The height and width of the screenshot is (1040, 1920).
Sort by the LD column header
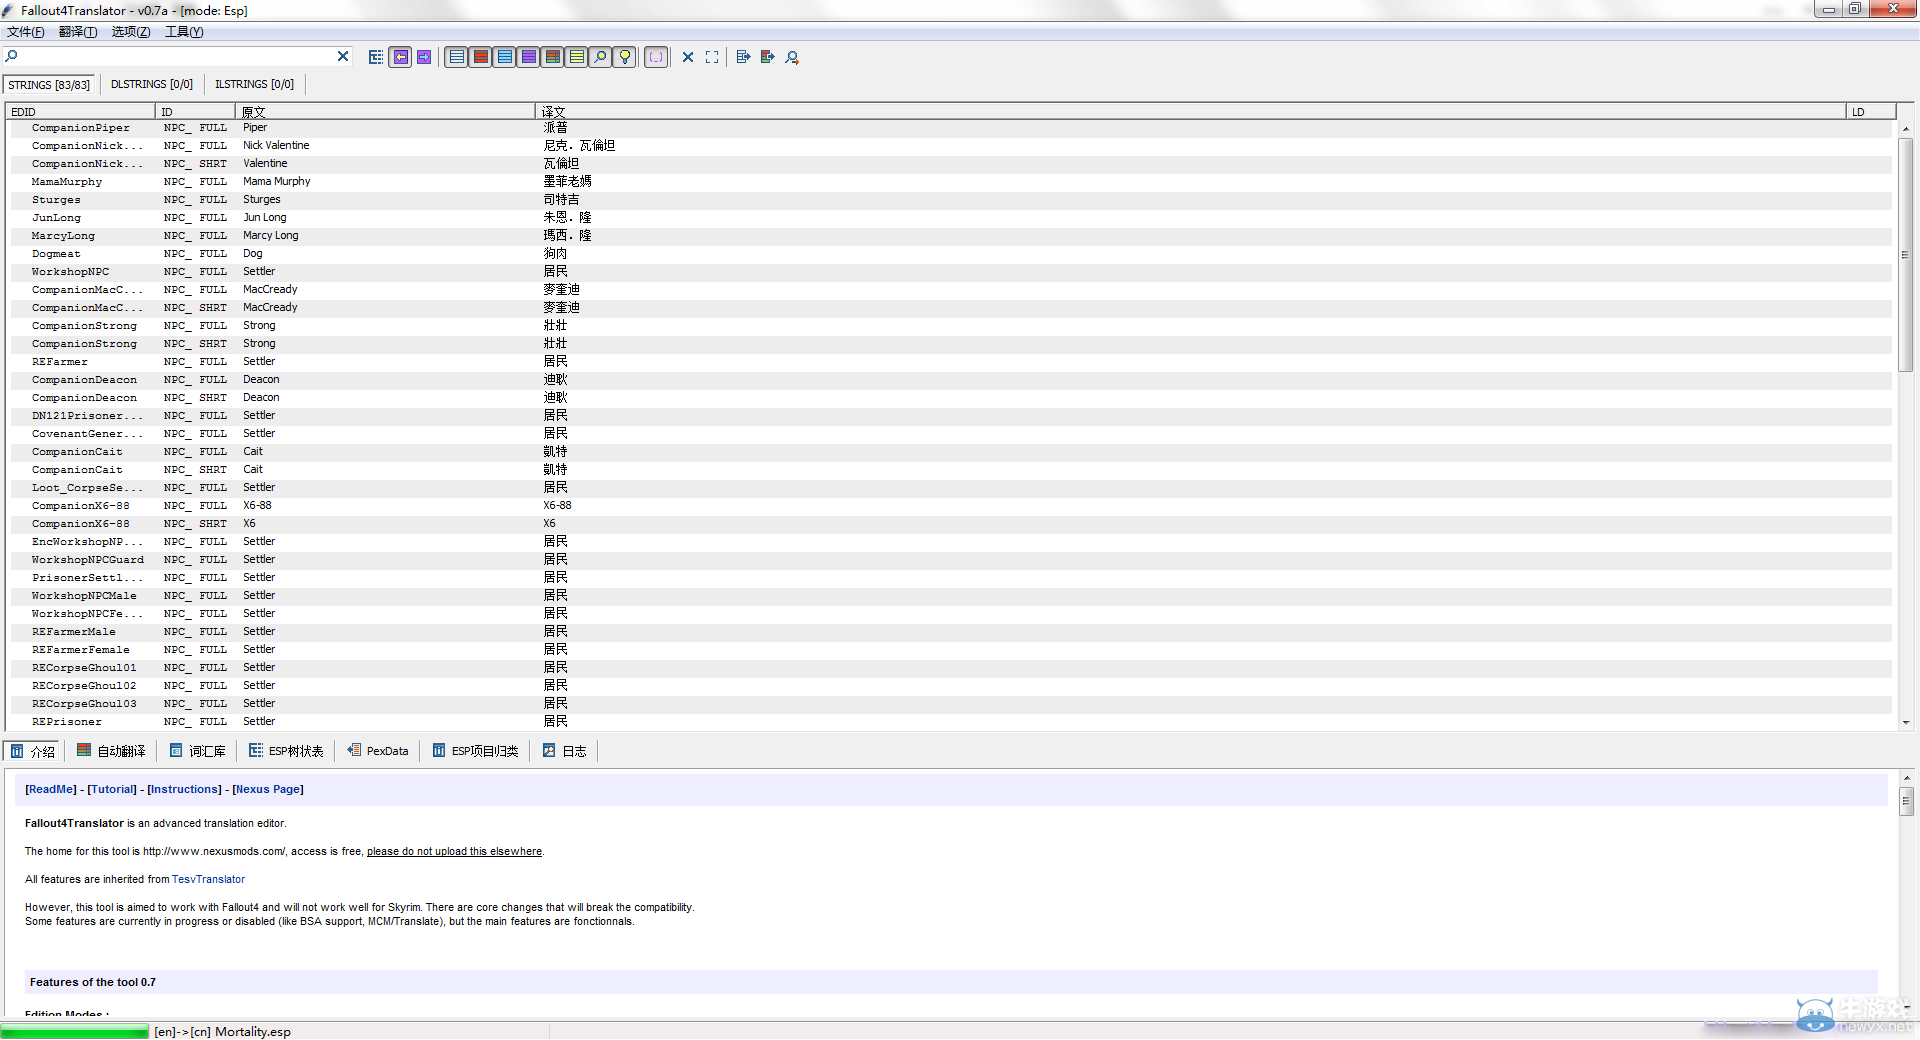tap(1870, 111)
